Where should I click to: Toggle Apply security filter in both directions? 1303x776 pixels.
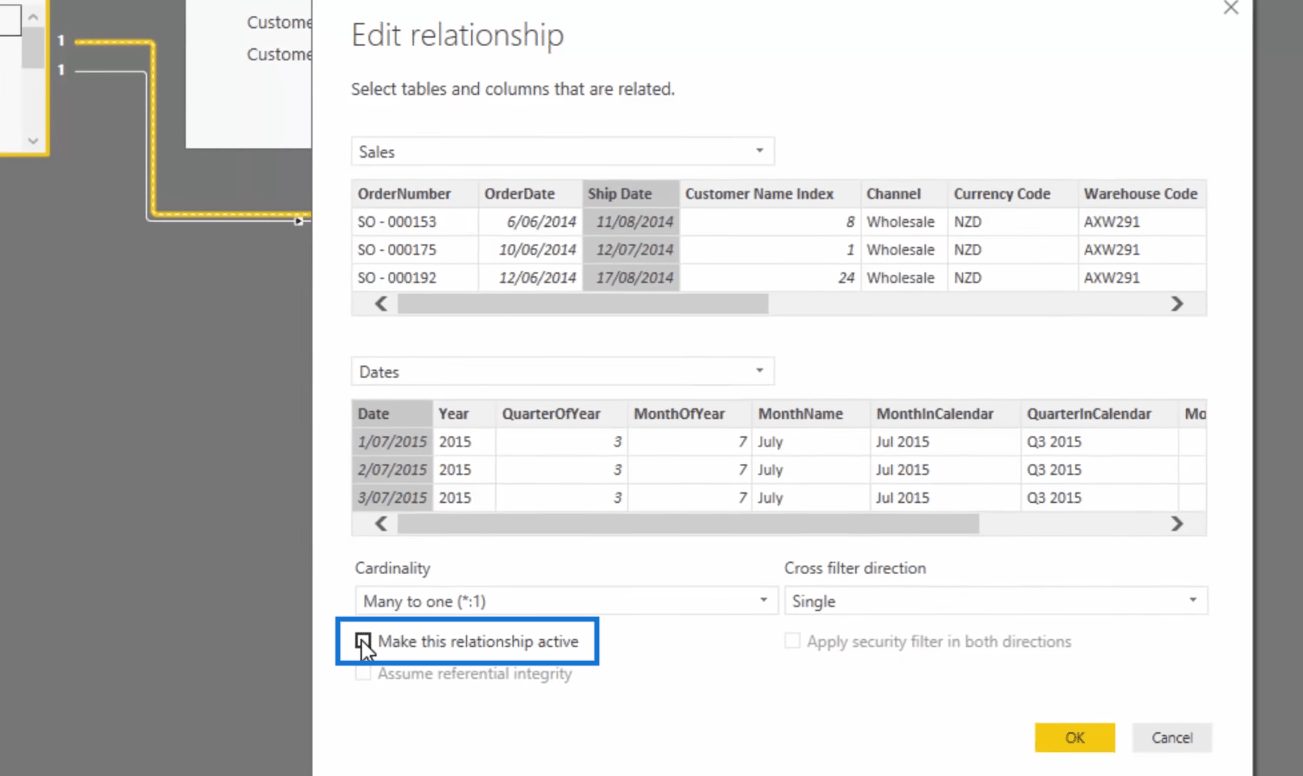pyautogui.click(x=792, y=642)
